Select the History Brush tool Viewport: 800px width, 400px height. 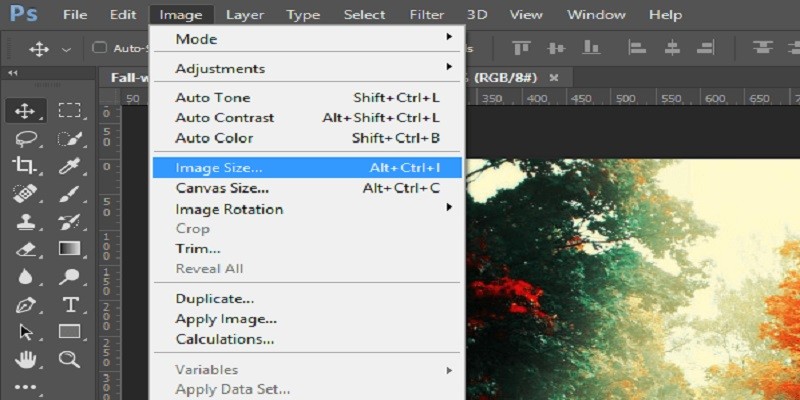(x=69, y=221)
